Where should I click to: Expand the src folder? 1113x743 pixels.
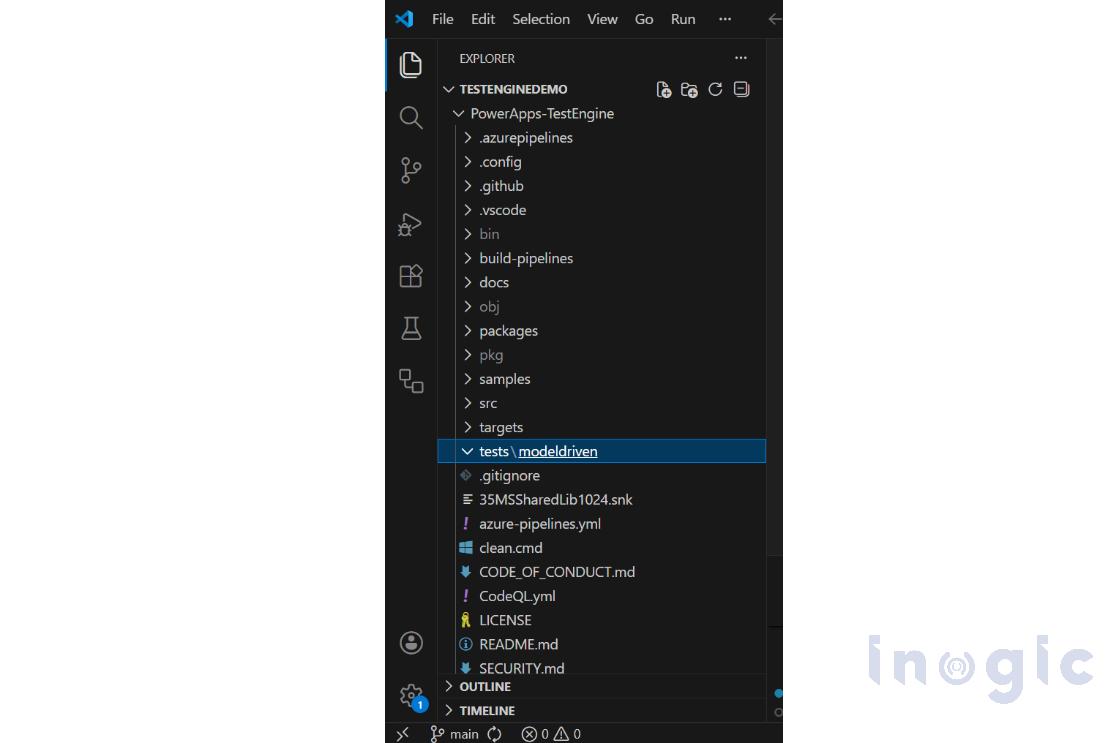pyautogui.click(x=488, y=403)
